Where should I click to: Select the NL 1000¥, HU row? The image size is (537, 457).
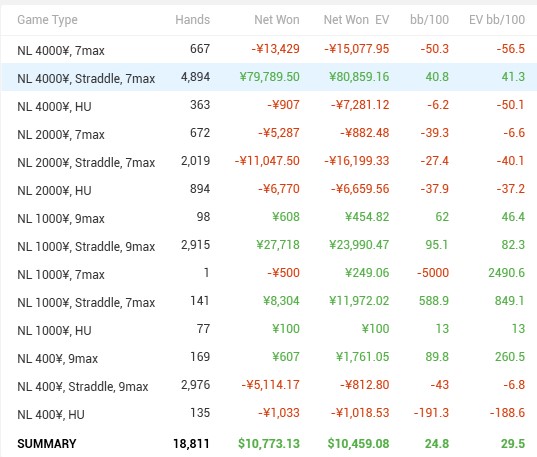point(268,330)
